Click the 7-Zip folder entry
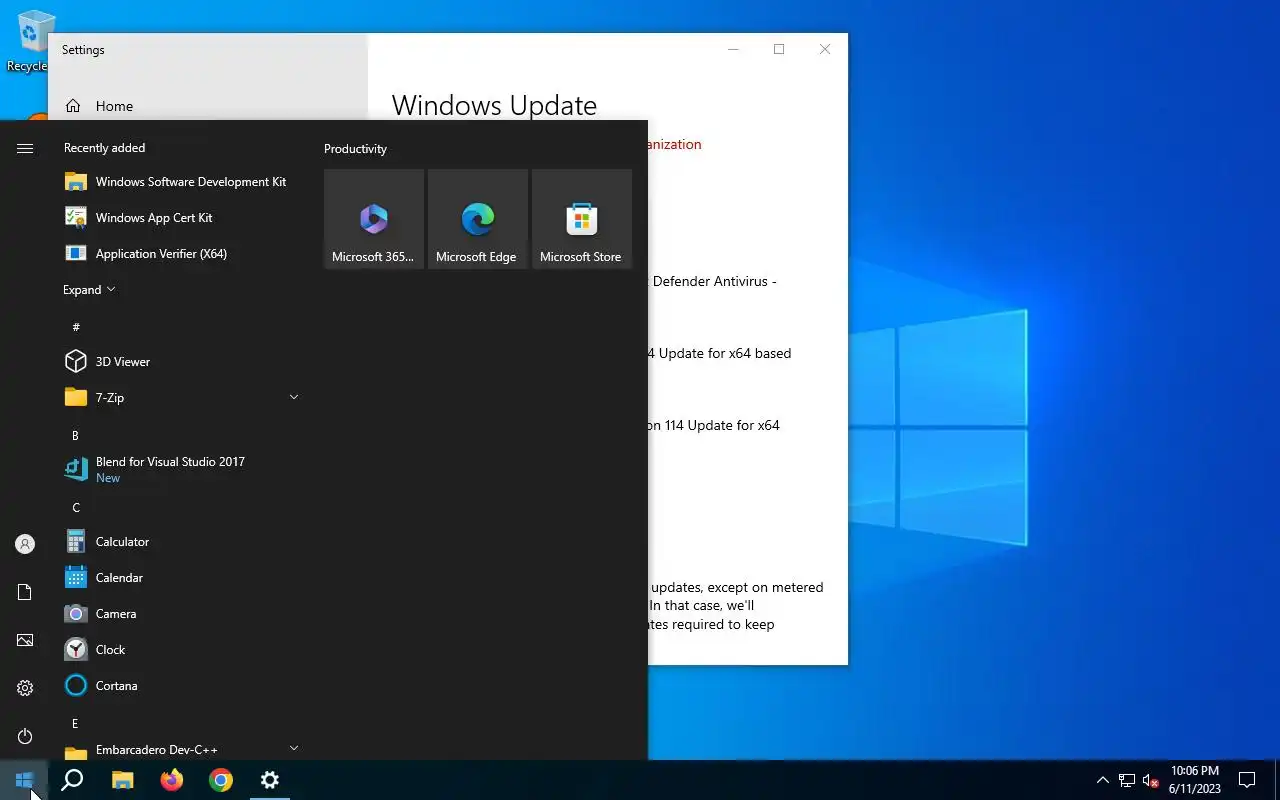The height and width of the screenshot is (800, 1280). (181, 398)
